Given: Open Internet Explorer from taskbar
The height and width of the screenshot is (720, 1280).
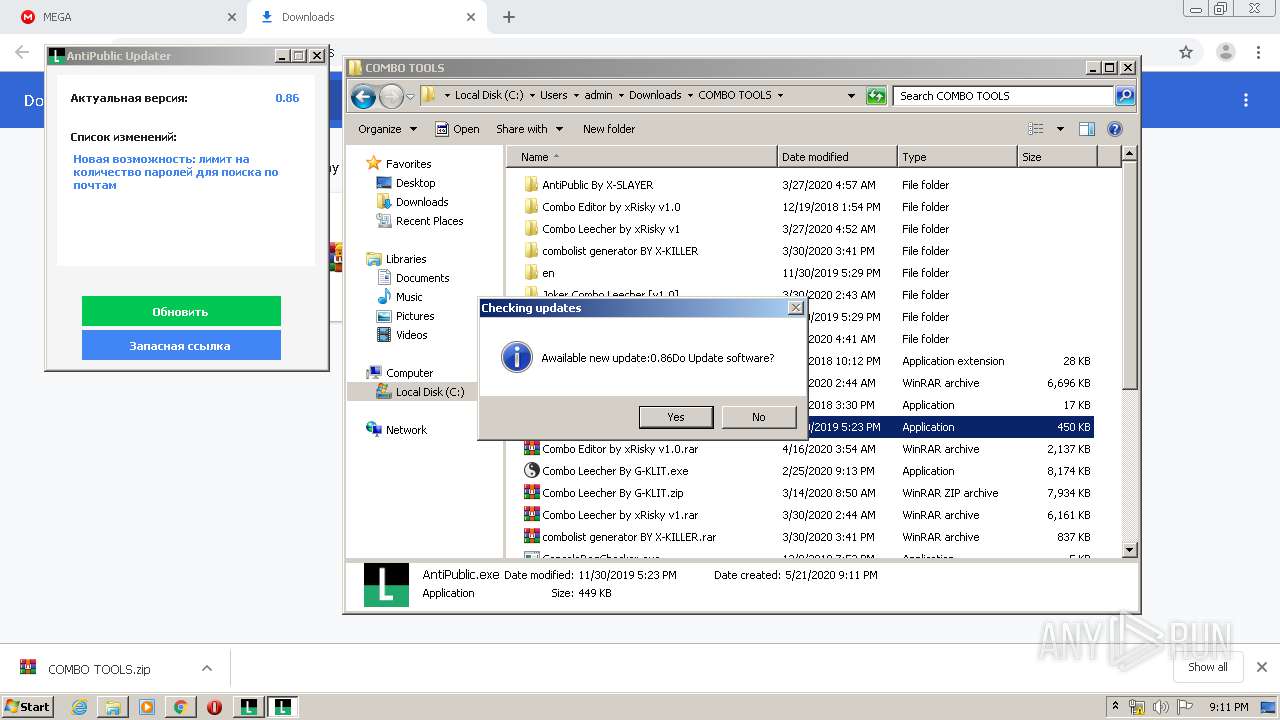Looking at the screenshot, I should pyautogui.click(x=79, y=707).
